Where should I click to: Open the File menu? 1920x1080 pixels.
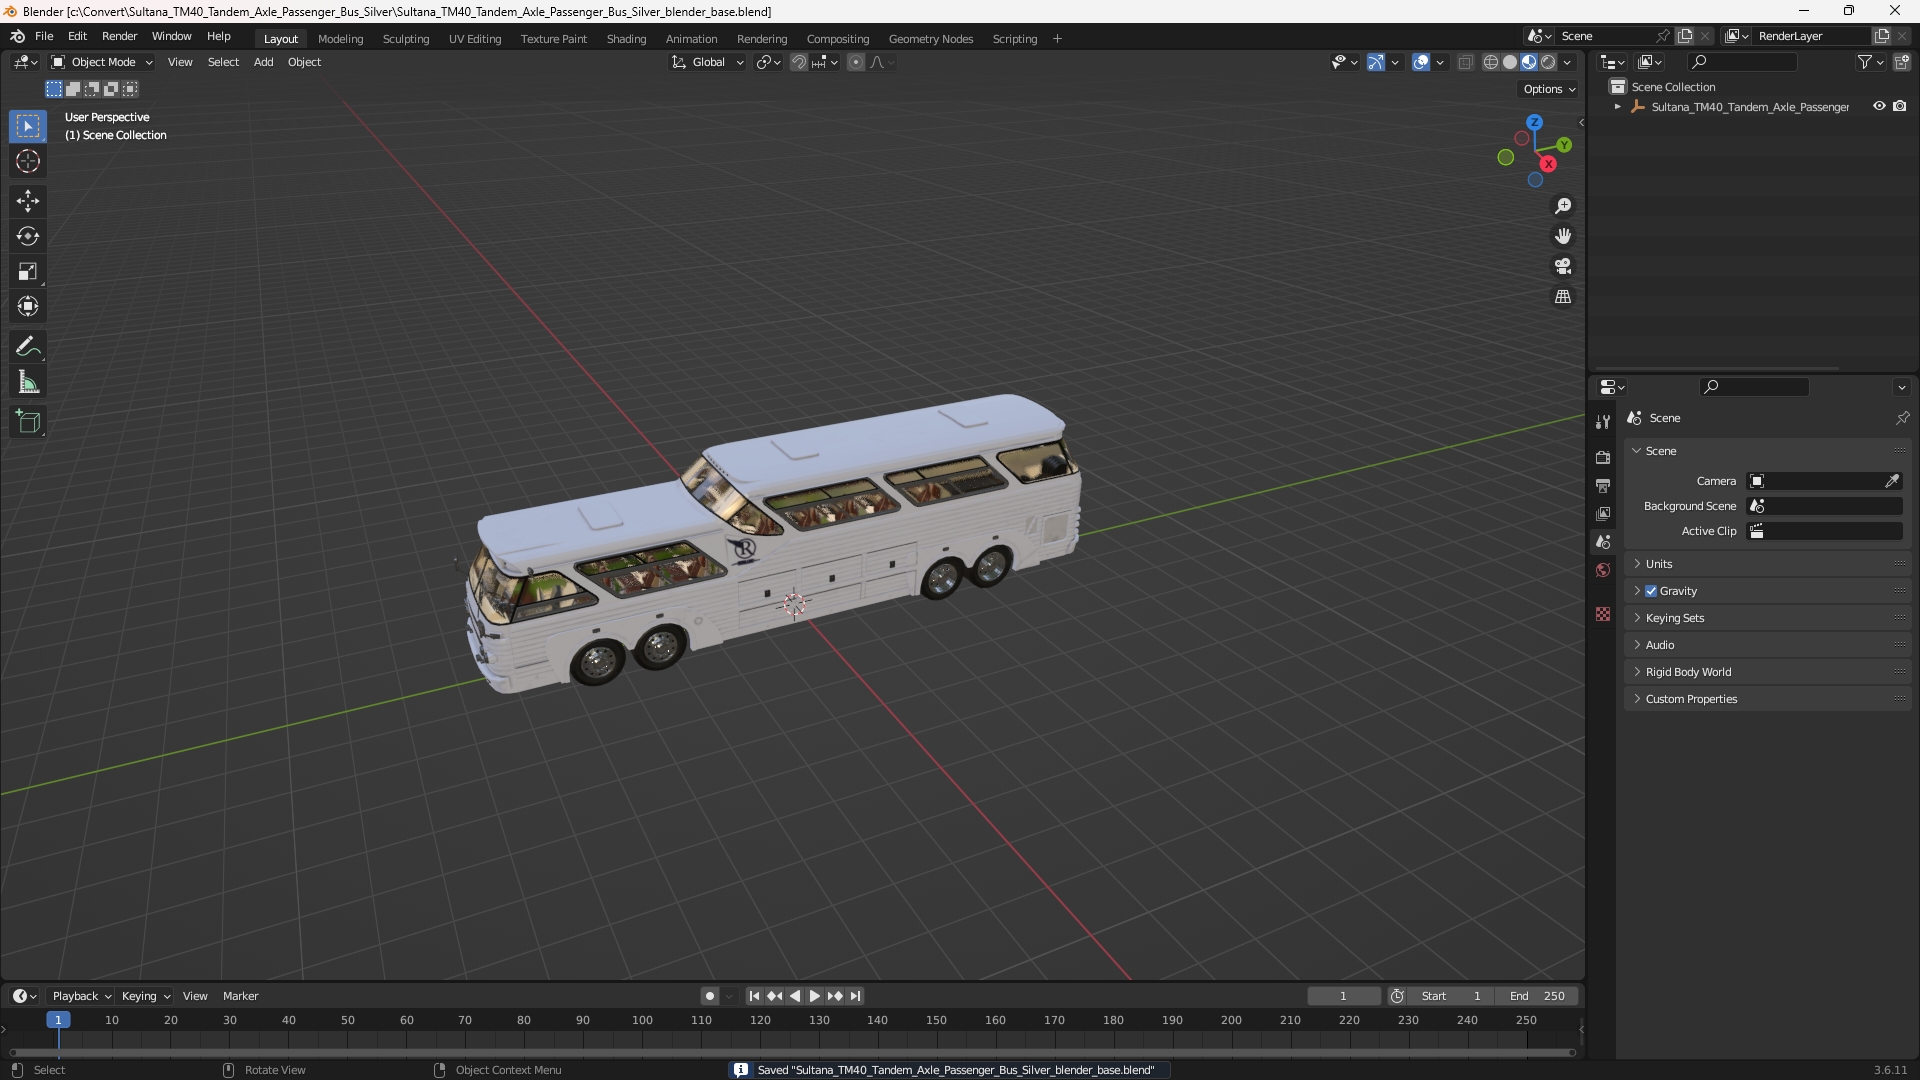pos(44,36)
